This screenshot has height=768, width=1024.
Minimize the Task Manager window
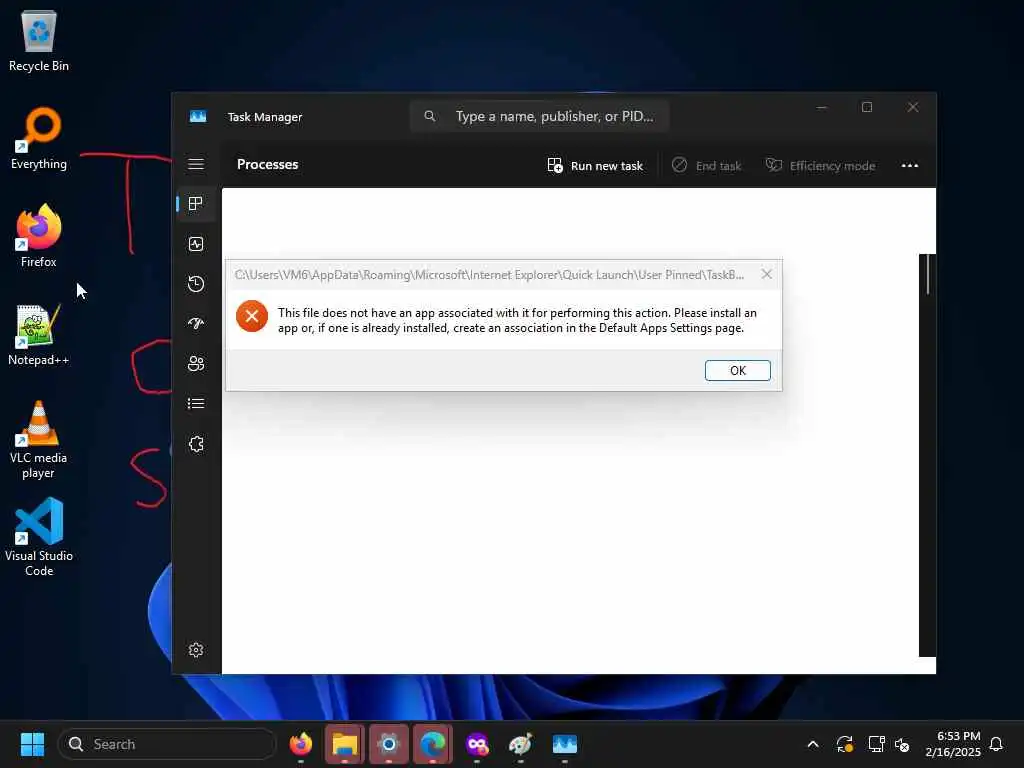tap(822, 107)
